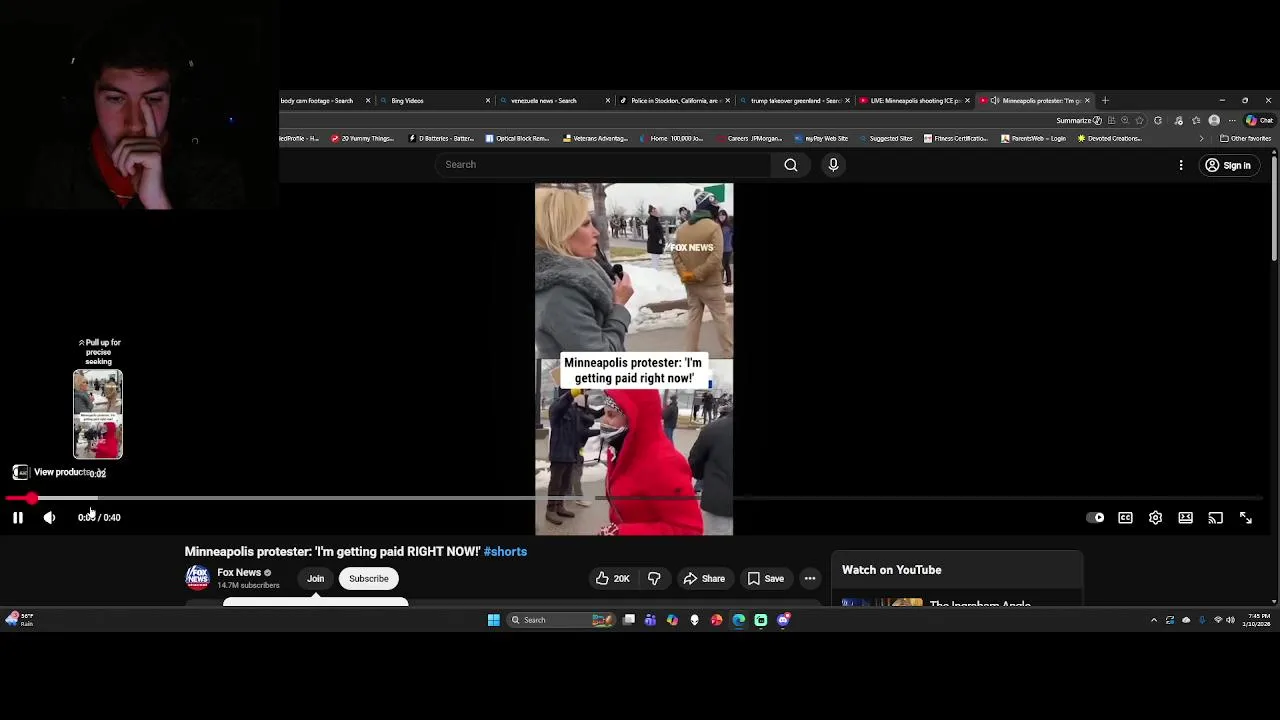Open Microsoft Edge from taskbar
Image resolution: width=1280 pixels, height=720 pixels.
click(x=738, y=620)
